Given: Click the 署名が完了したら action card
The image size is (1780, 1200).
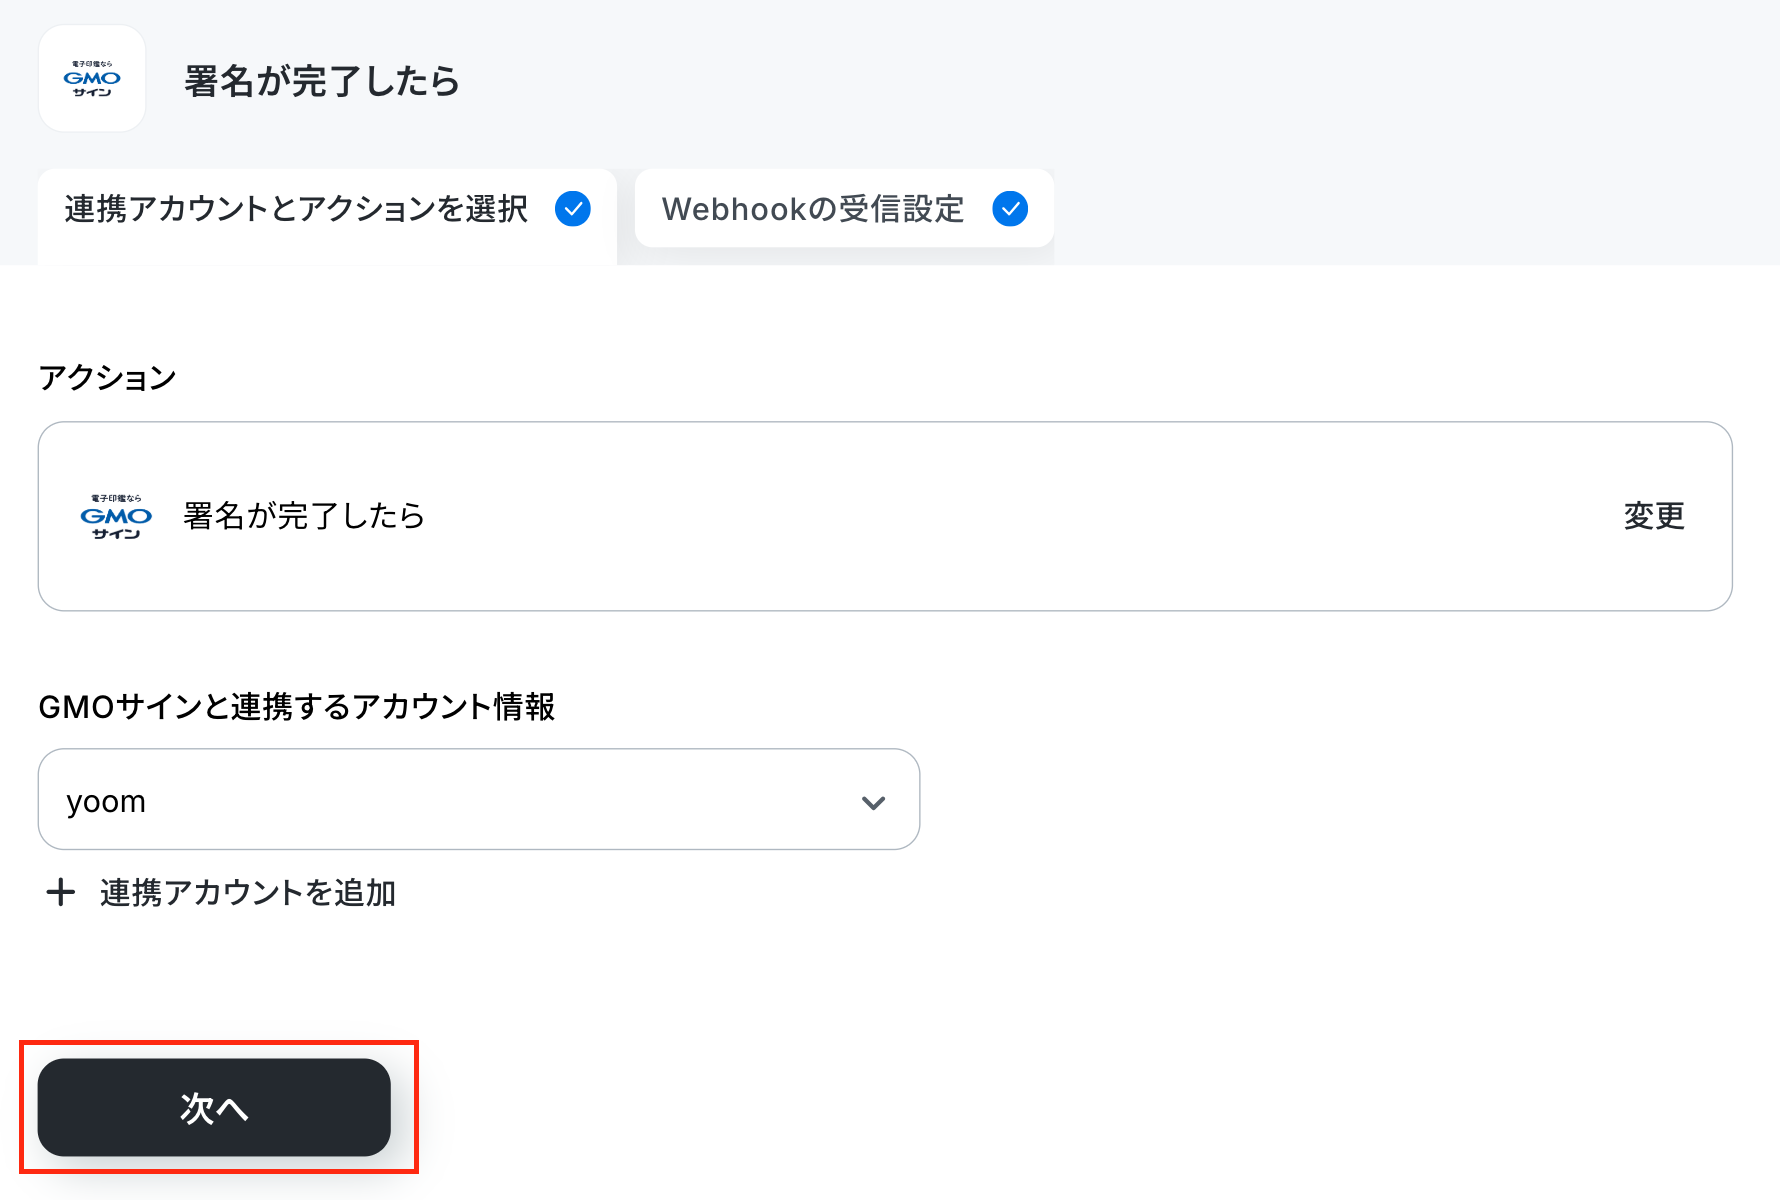Looking at the screenshot, I should pyautogui.click(x=885, y=516).
